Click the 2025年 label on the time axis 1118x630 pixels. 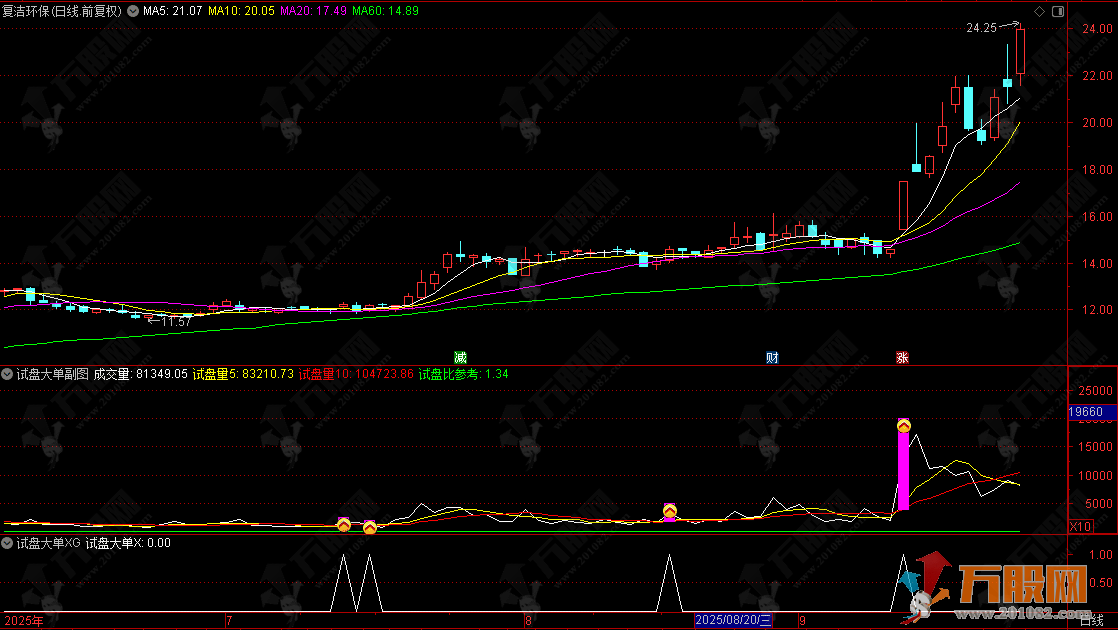[x=24, y=621]
